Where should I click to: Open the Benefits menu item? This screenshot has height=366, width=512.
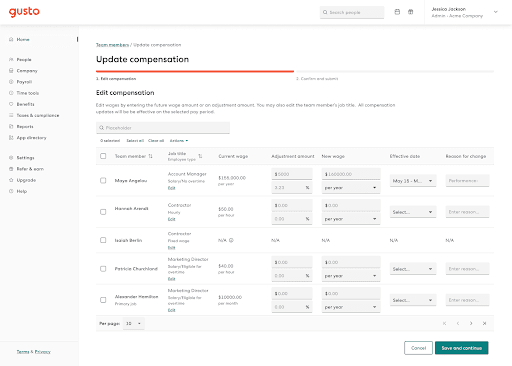click(26, 104)
